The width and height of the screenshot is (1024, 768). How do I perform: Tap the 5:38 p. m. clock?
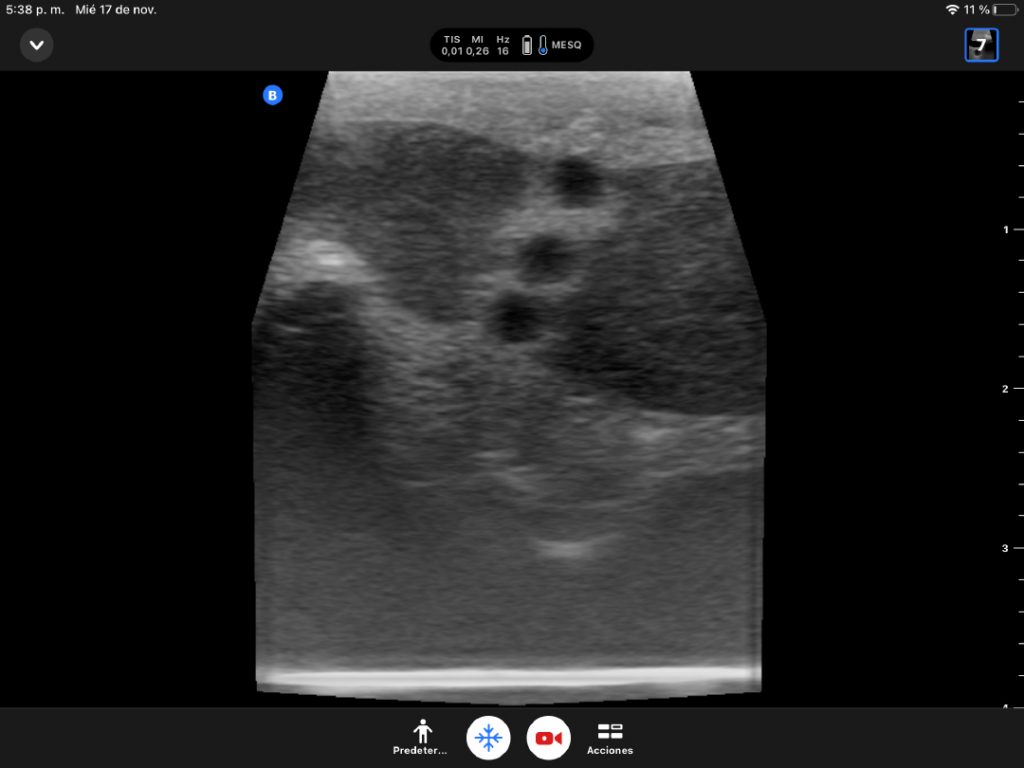[32, 9]
